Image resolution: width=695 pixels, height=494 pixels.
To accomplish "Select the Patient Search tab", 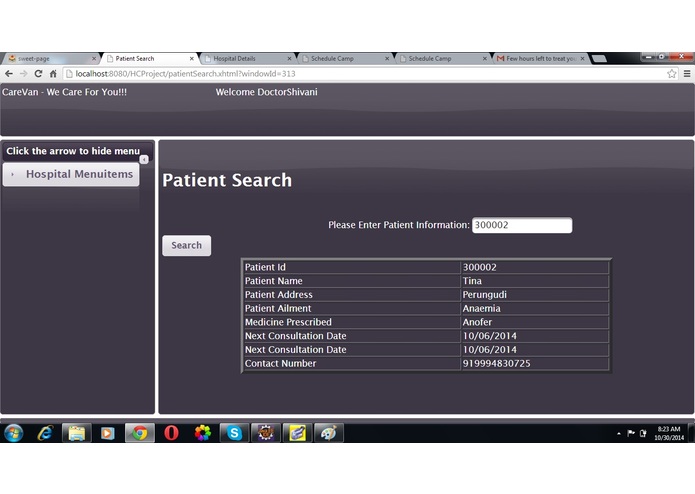I will tap(148, 58).
